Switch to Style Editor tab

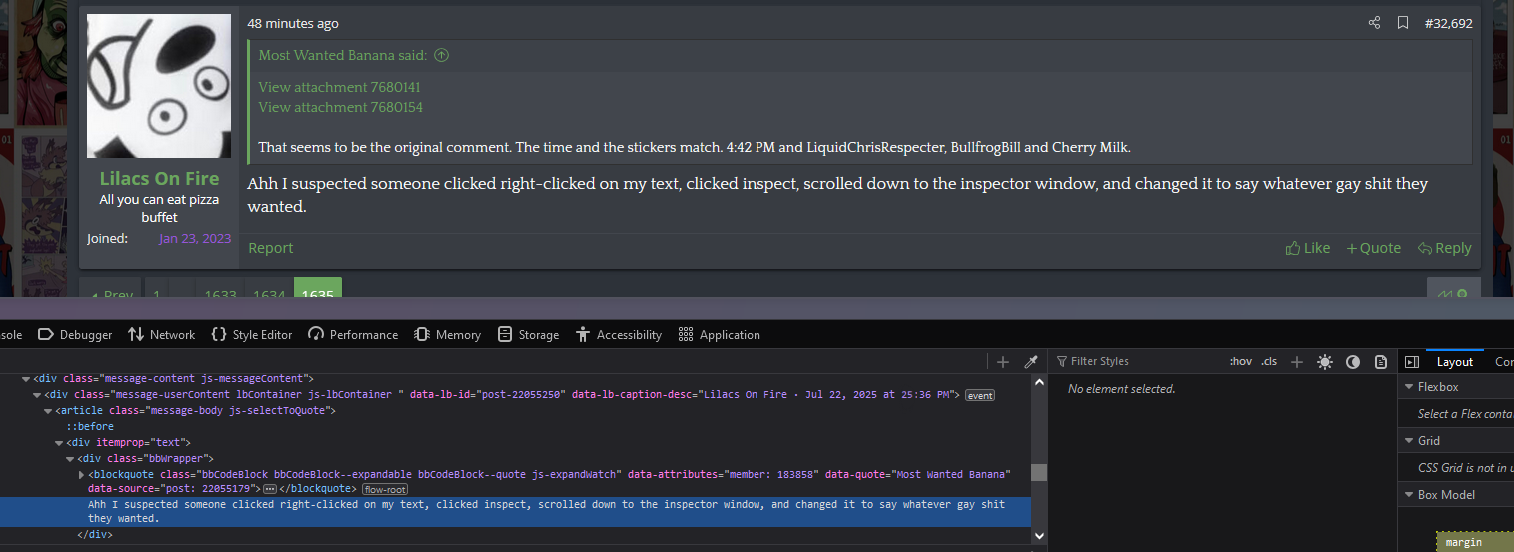tap(251, 334)
